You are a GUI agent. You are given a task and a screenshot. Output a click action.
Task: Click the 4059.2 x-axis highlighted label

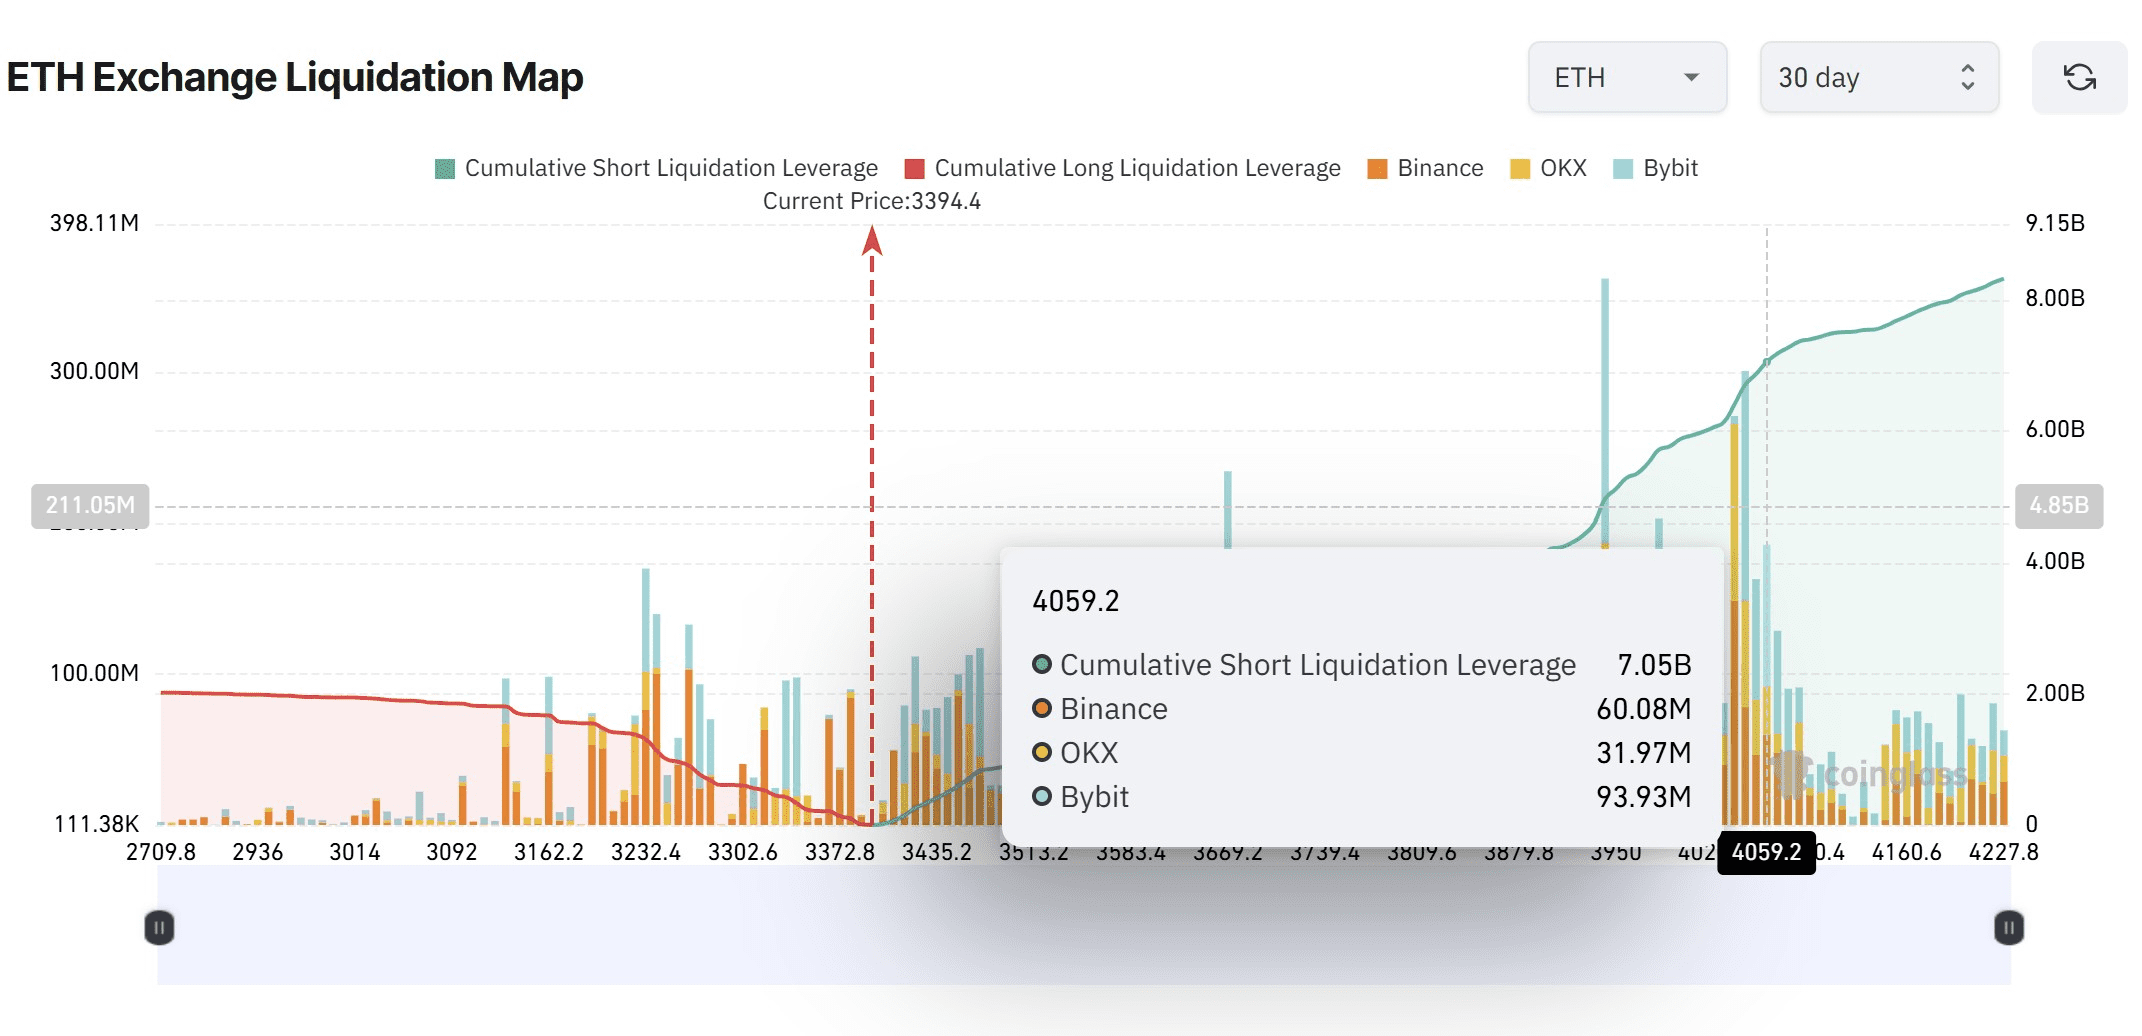click(1766, 852)
